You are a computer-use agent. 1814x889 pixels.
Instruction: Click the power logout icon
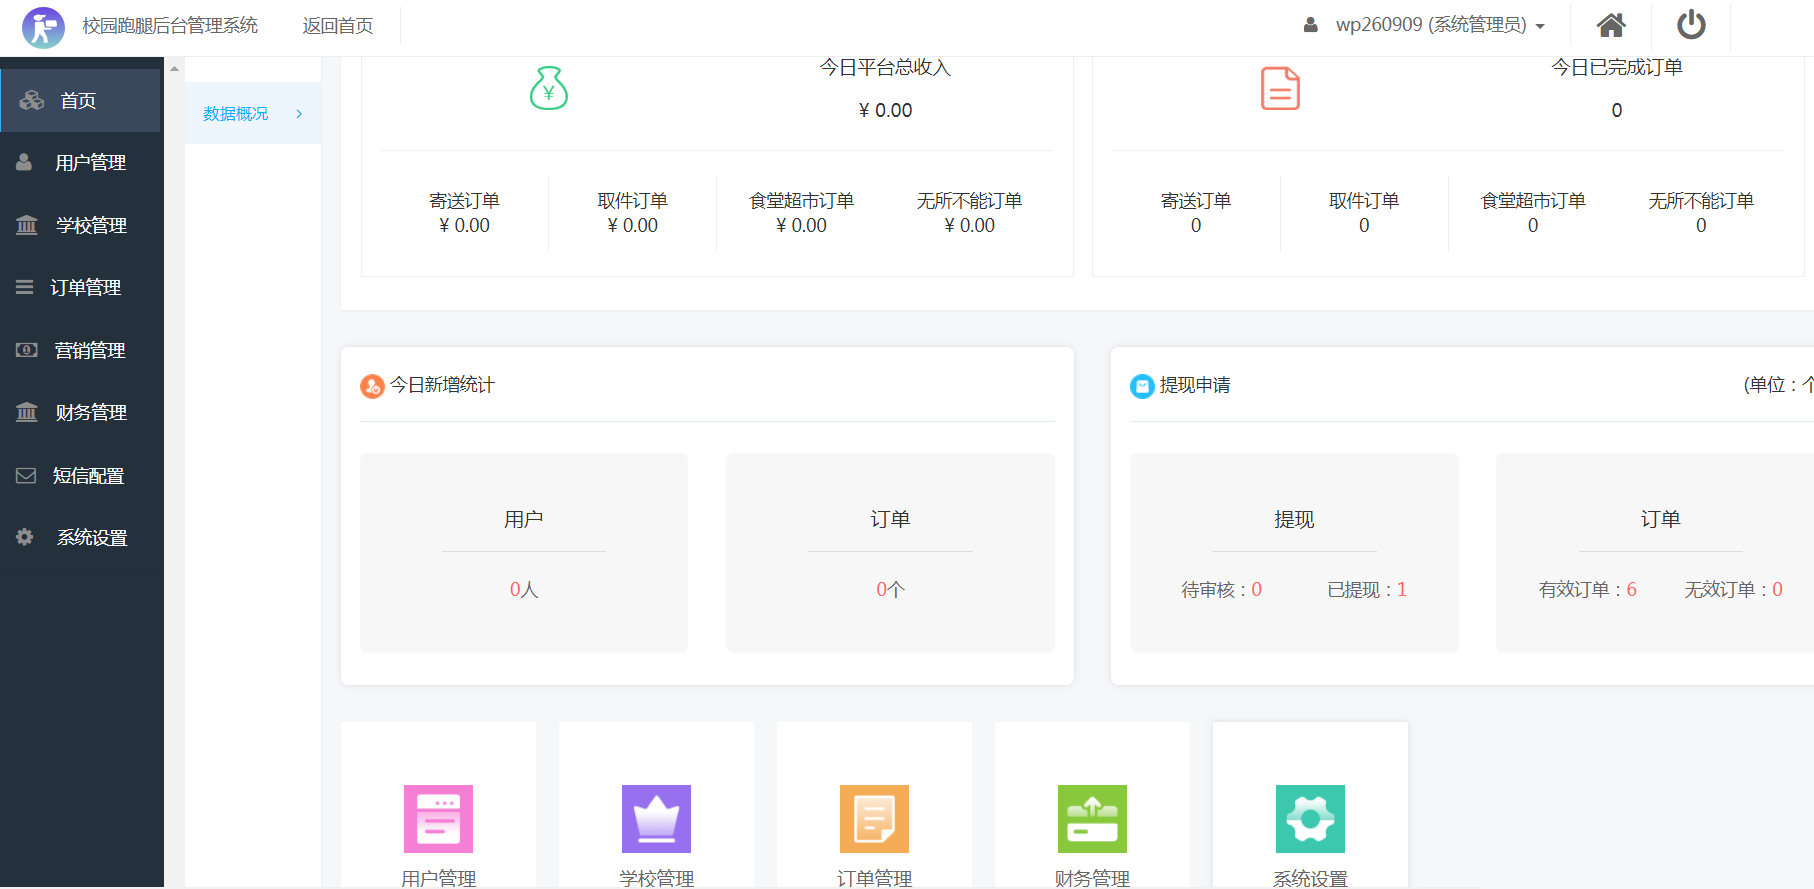point(1691,25)
